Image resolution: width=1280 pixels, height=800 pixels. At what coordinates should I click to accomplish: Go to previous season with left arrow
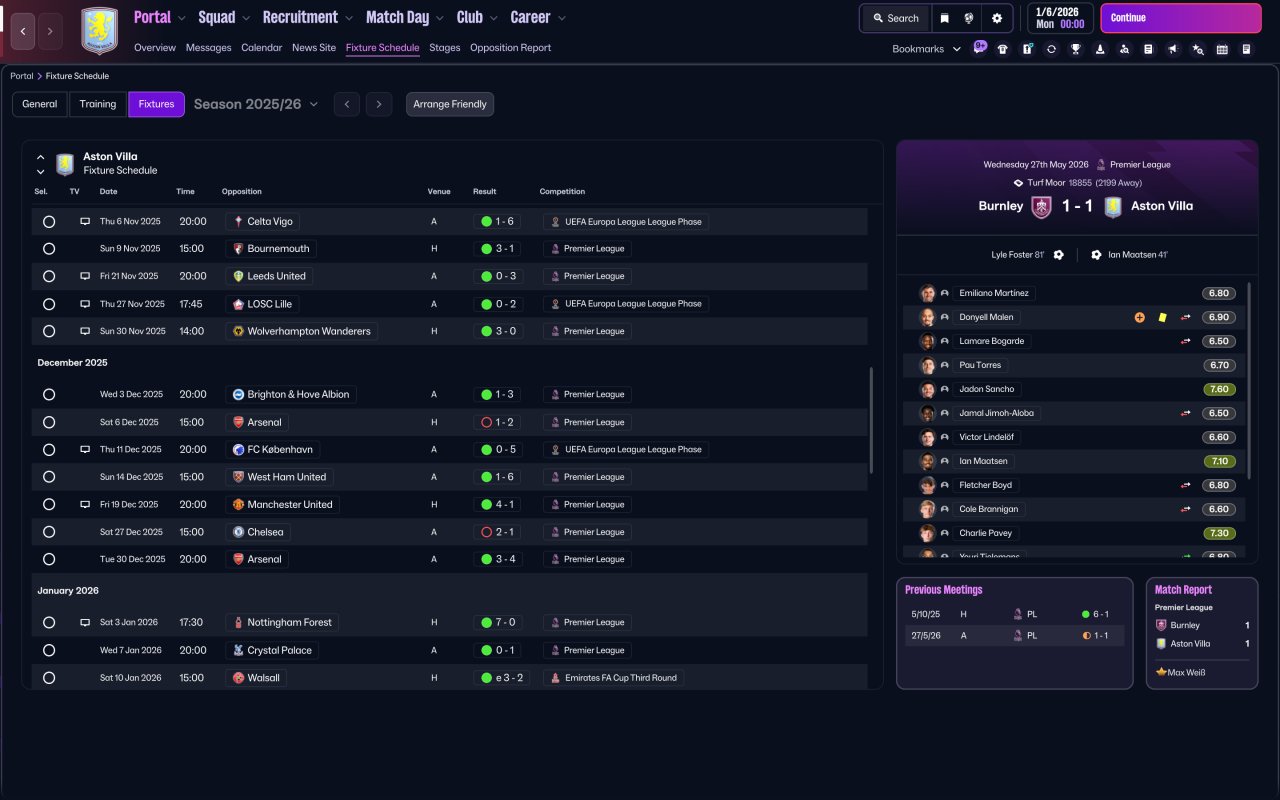pyautogui.click(x=347, y=104)
